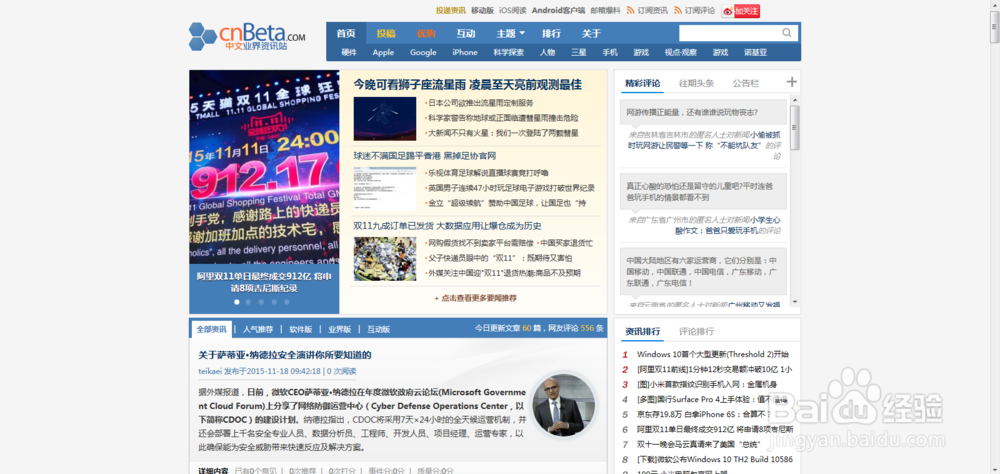Click the plus icon beside 公告栏
The image size is (1000, 474).
[x=791, y=82]
